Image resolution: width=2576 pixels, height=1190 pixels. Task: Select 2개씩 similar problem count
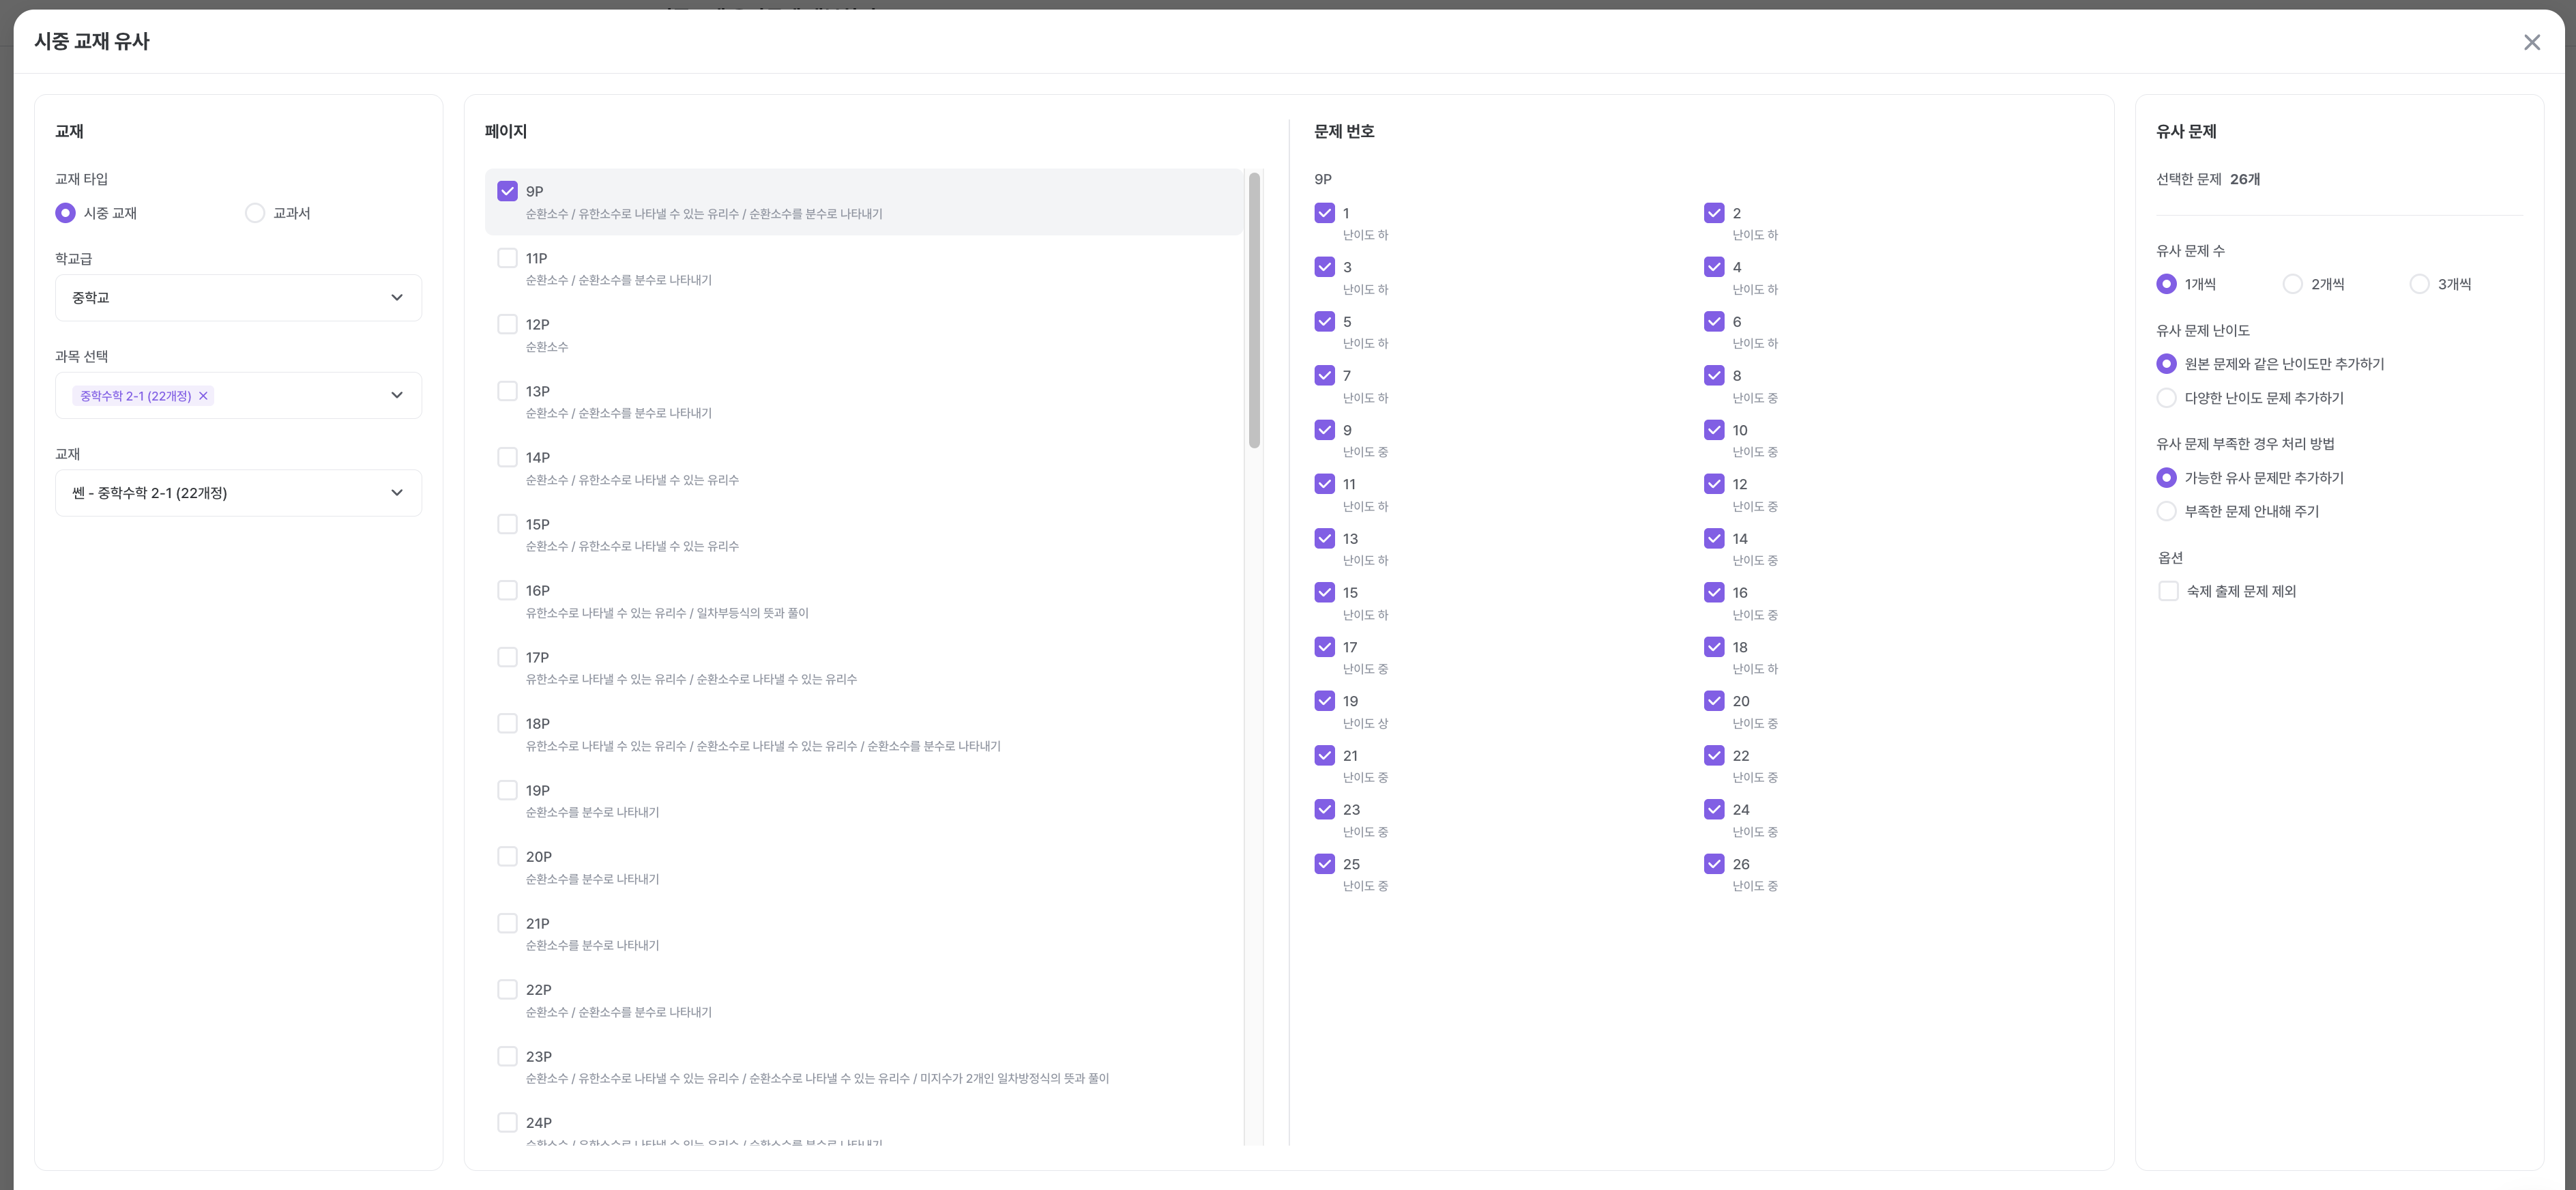coord(2292,284)
